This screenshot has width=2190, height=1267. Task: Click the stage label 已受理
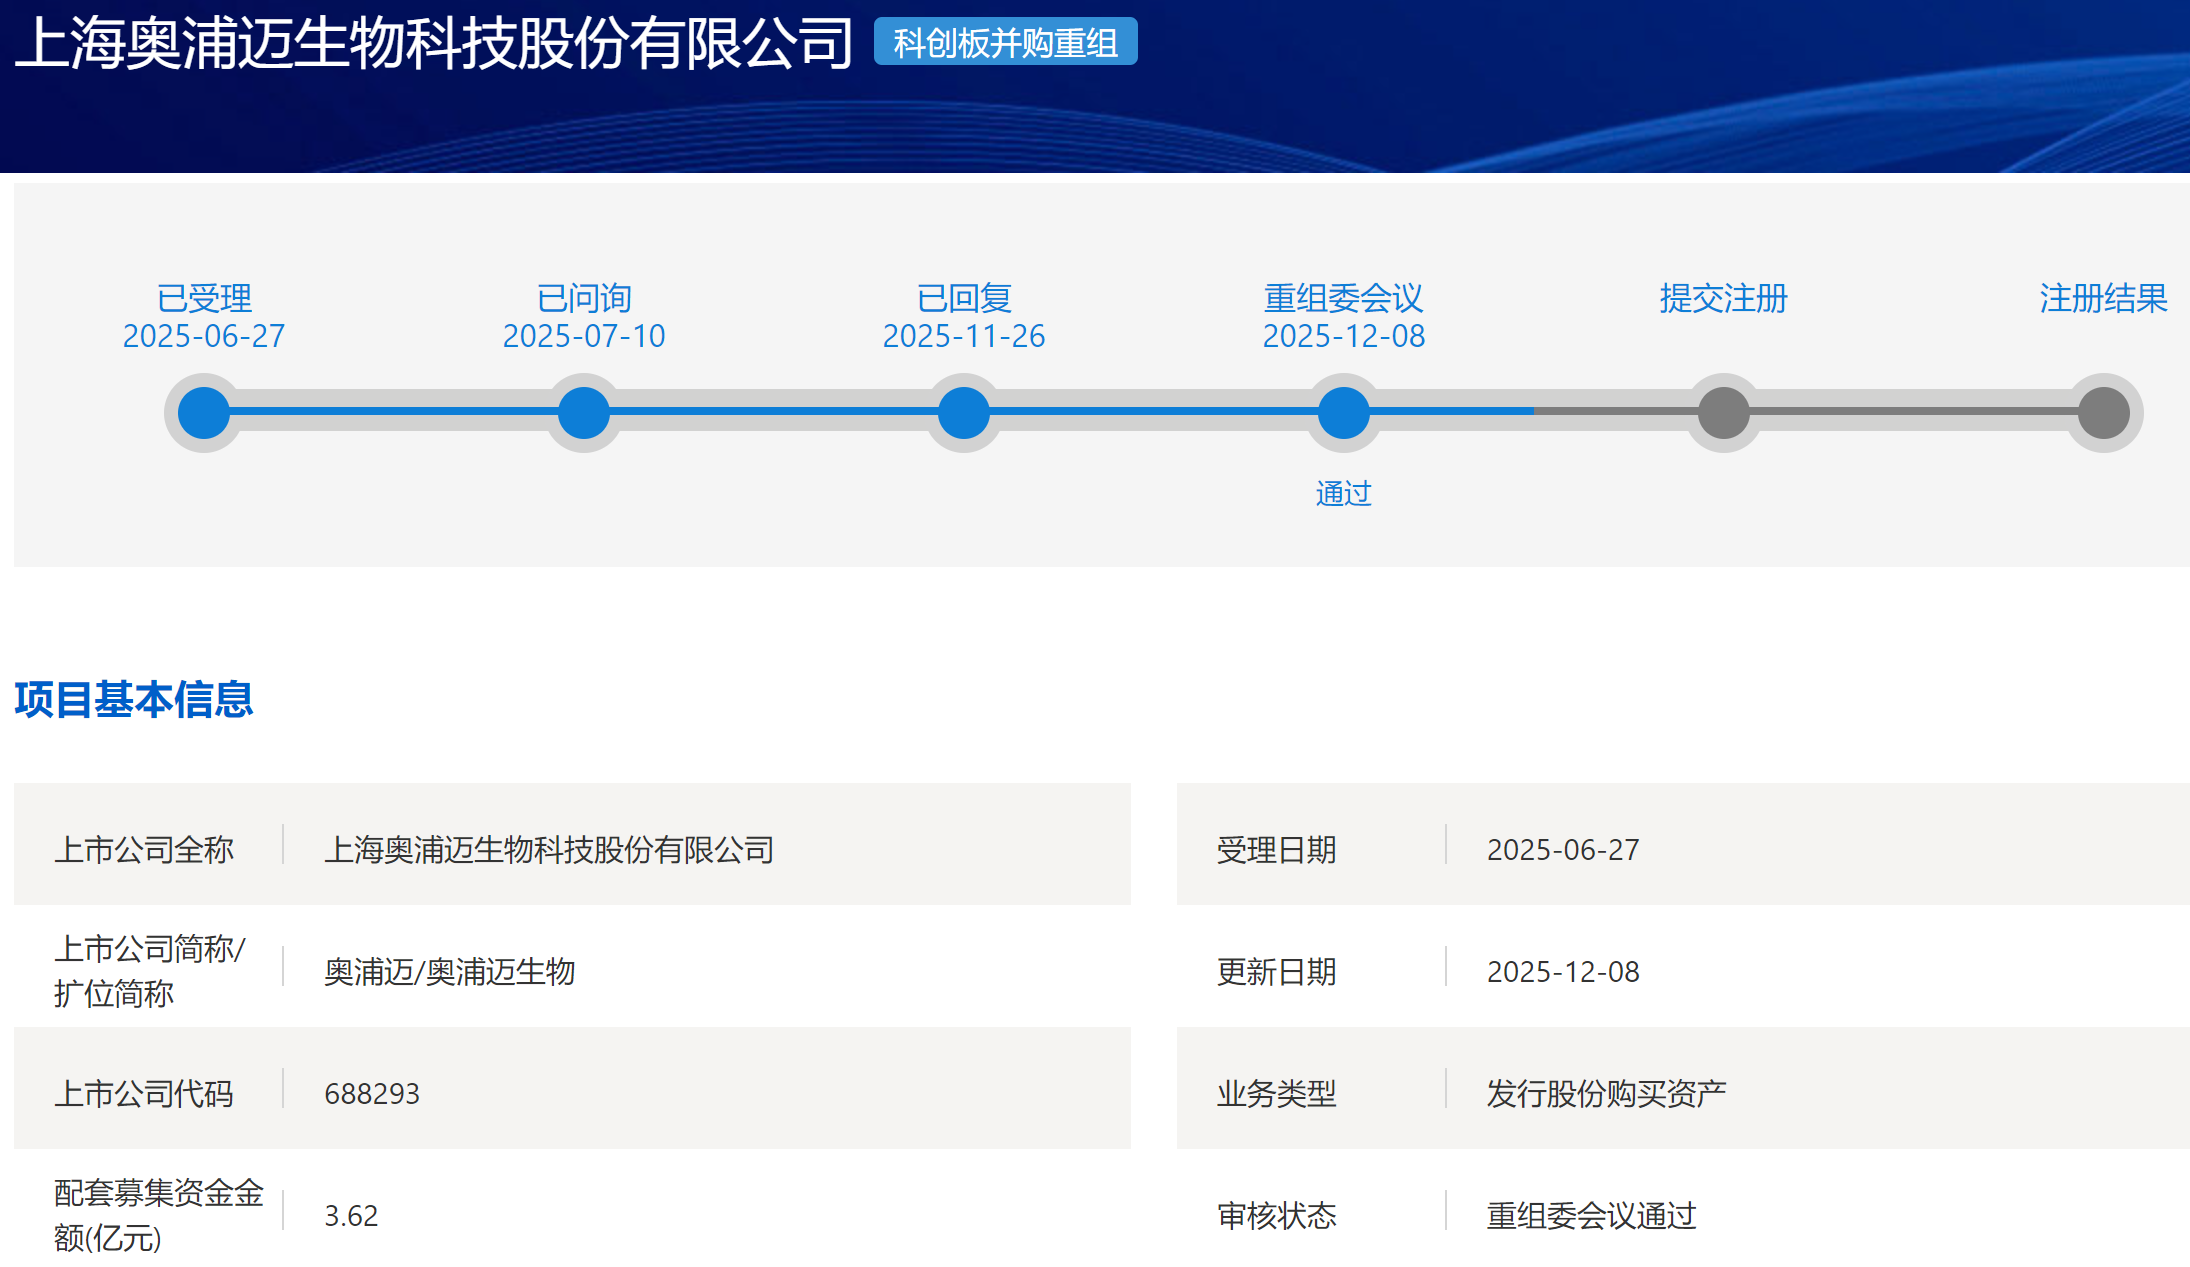203,297
